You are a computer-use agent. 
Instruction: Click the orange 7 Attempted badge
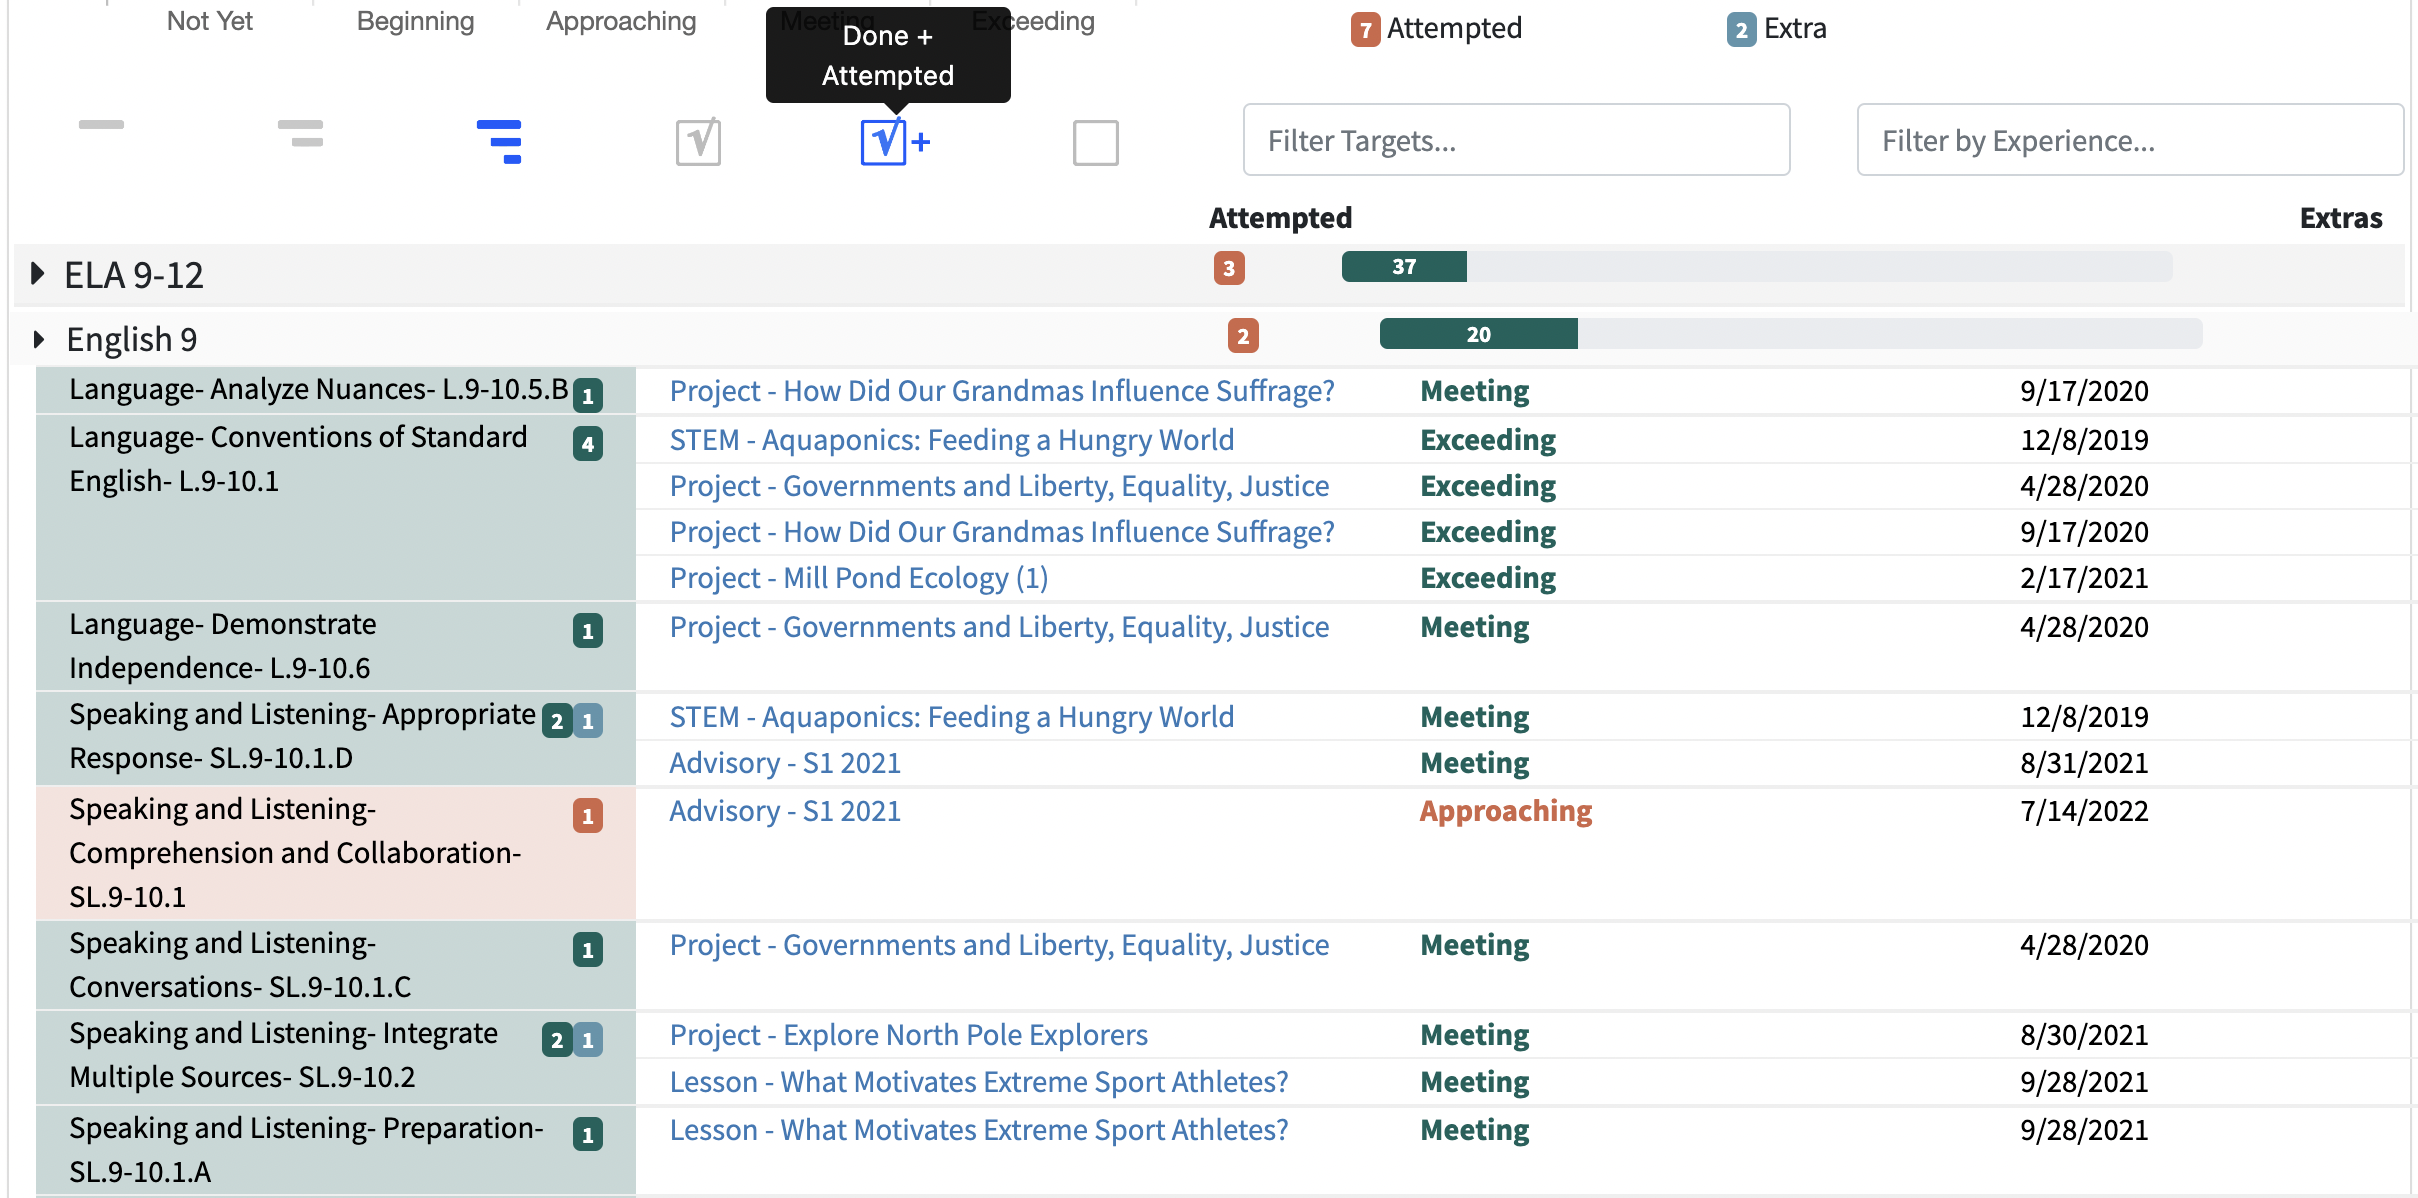[1365, 30]
